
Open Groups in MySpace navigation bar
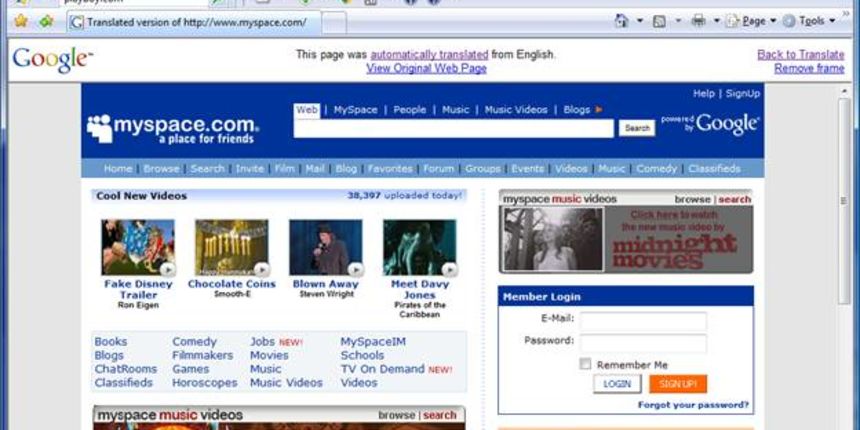483,168
